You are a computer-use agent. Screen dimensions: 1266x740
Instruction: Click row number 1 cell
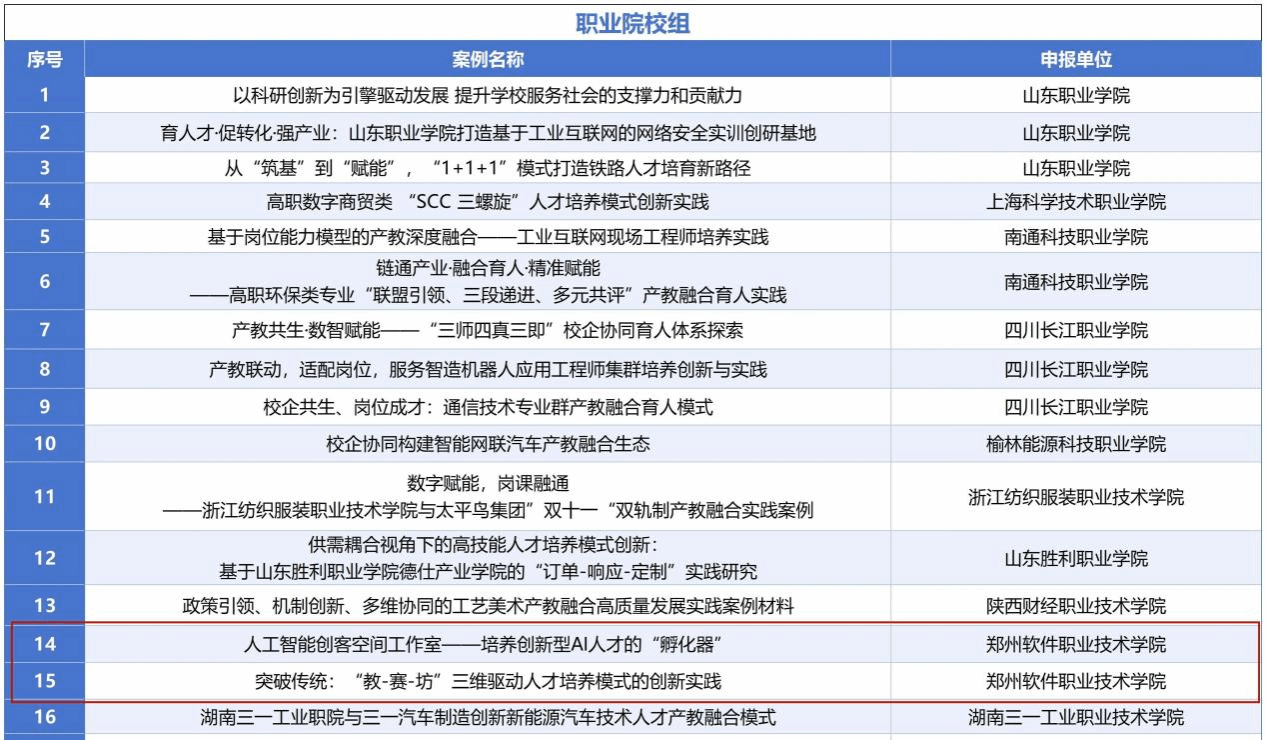pyautogui.click(x=44, y=96)
